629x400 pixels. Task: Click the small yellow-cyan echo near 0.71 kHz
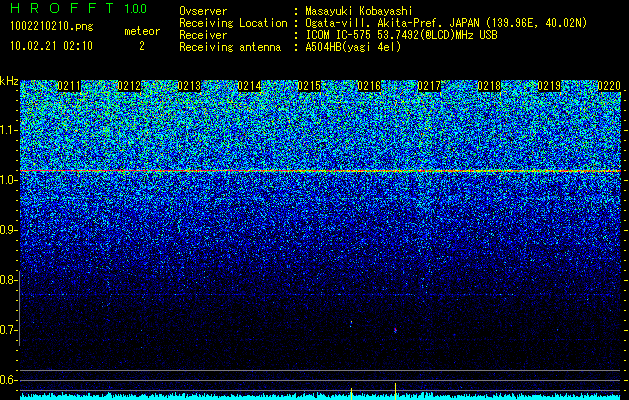coord(351,323)
